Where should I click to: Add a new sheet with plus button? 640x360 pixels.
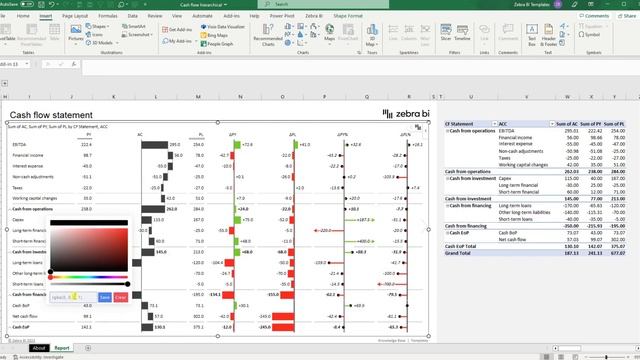click(x=88, y=348)
